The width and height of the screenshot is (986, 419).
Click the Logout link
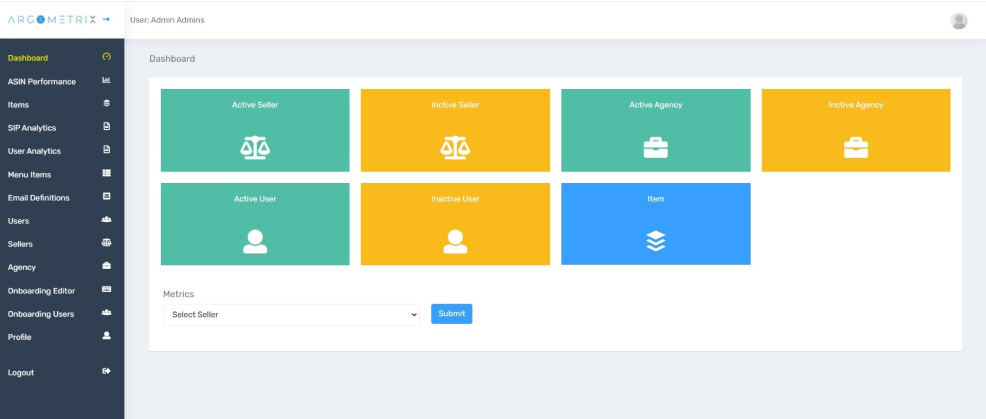coord(21,373)
